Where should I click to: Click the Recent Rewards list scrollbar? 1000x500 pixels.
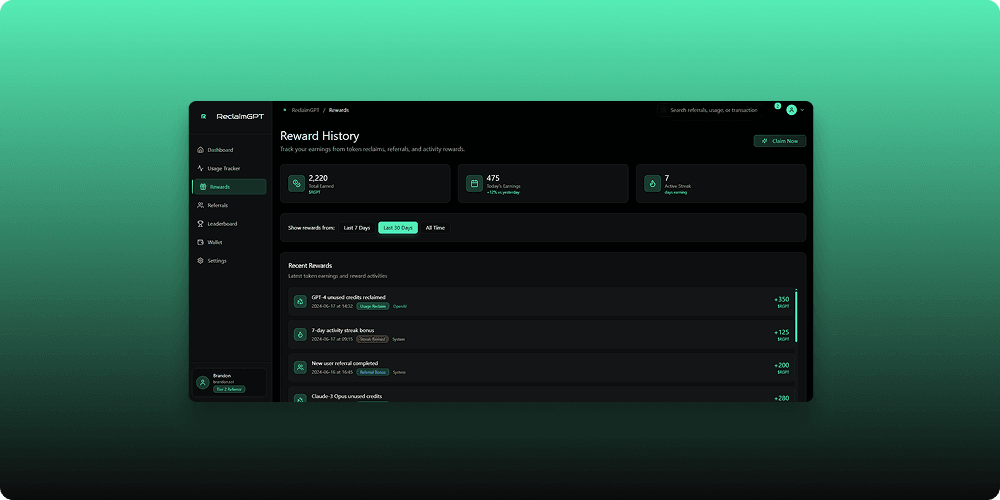pyautogui.click(x=796, y=317)
